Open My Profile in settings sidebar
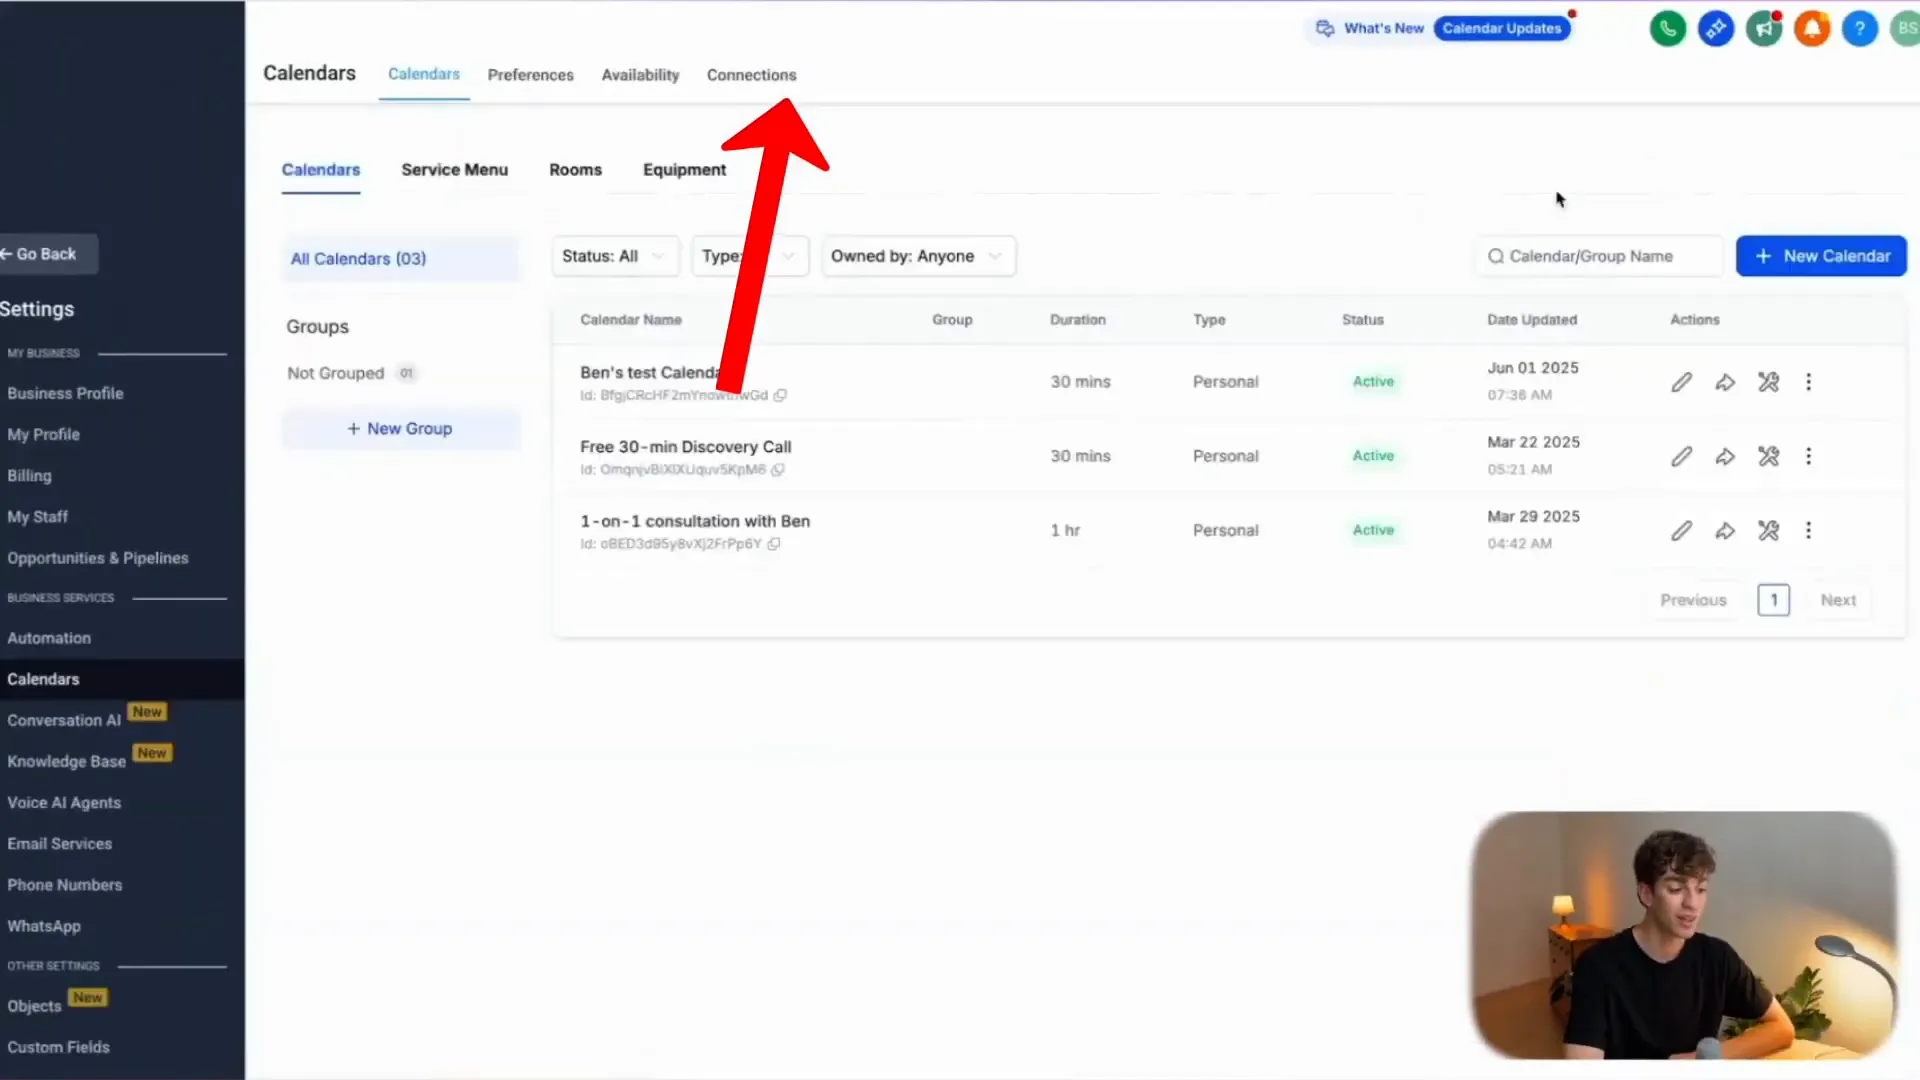 point(43,434)
